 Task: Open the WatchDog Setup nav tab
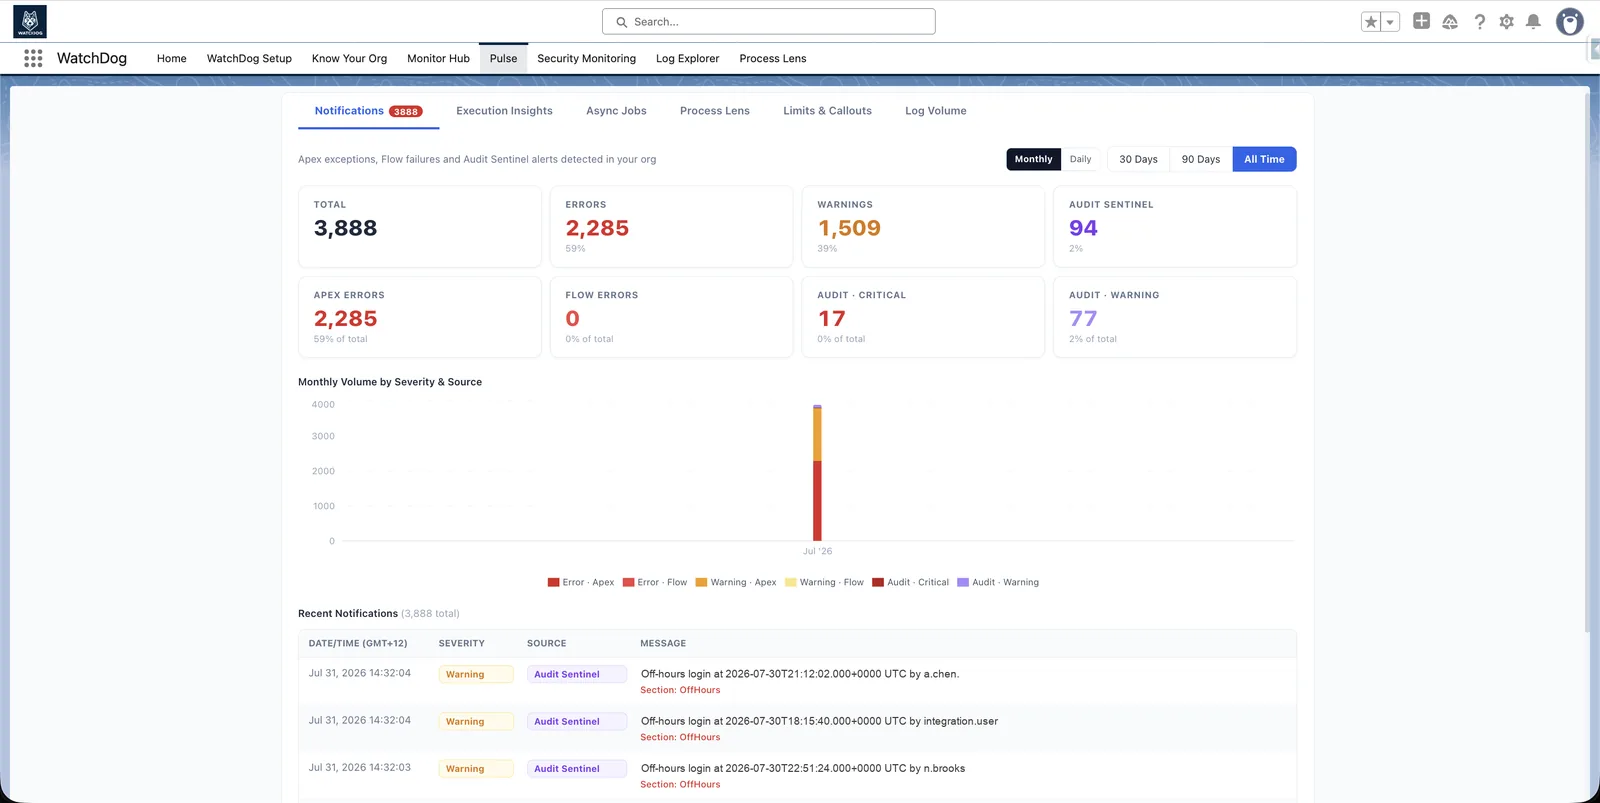(249, 58)
